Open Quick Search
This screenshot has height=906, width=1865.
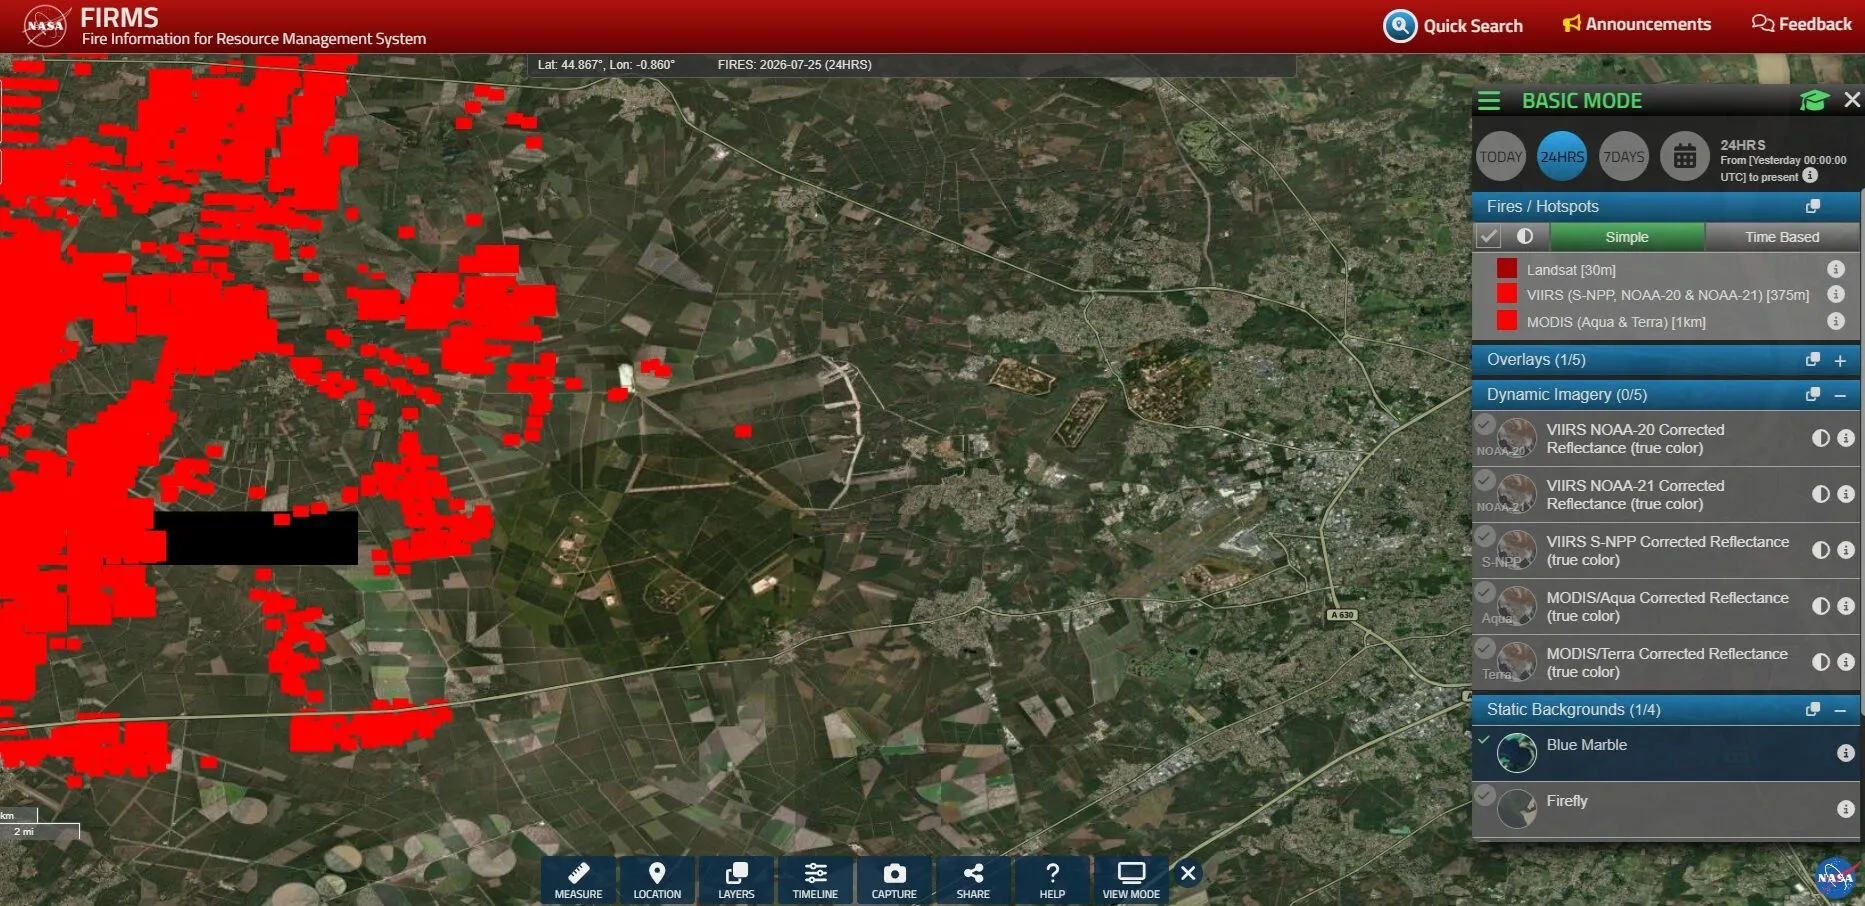pos(1453,26)
